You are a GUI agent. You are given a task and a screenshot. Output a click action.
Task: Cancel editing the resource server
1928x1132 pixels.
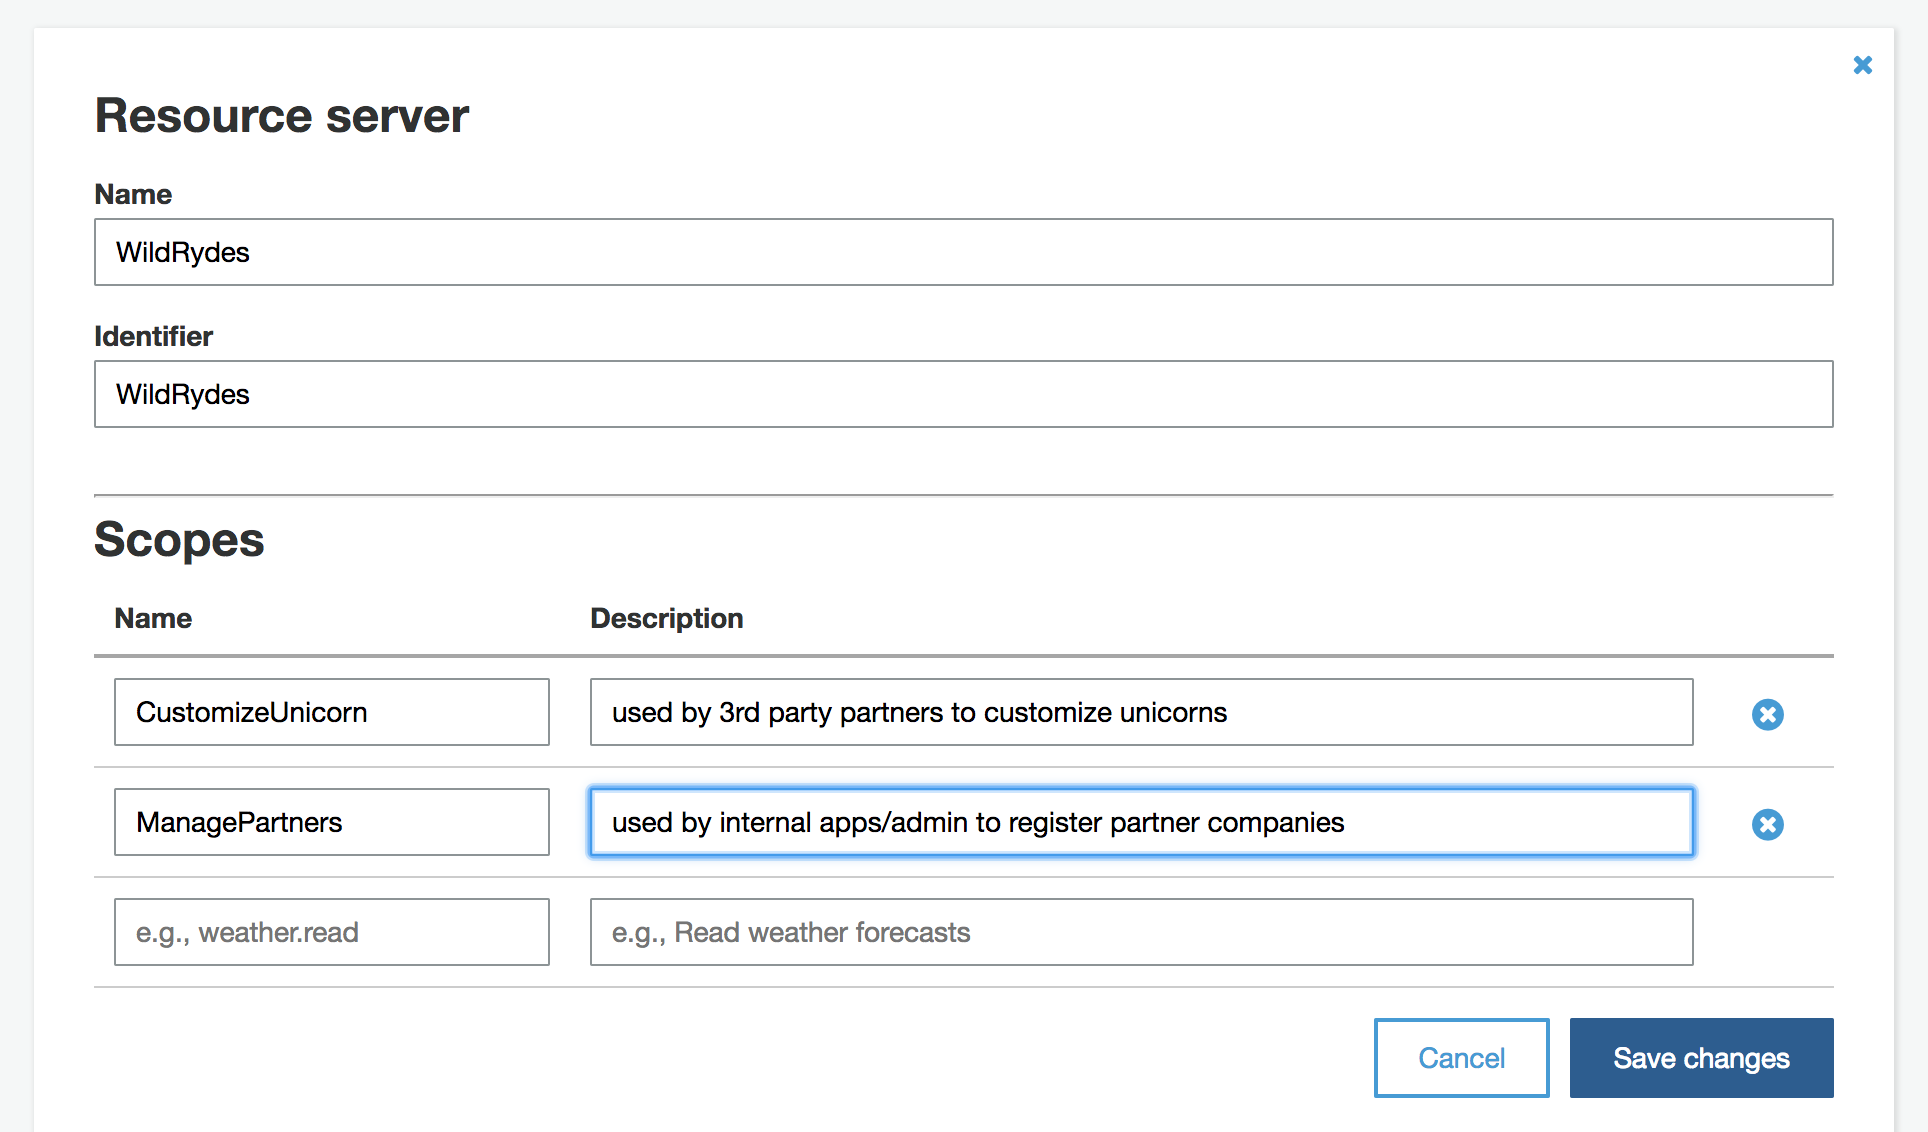[x=1461, y=1058]
